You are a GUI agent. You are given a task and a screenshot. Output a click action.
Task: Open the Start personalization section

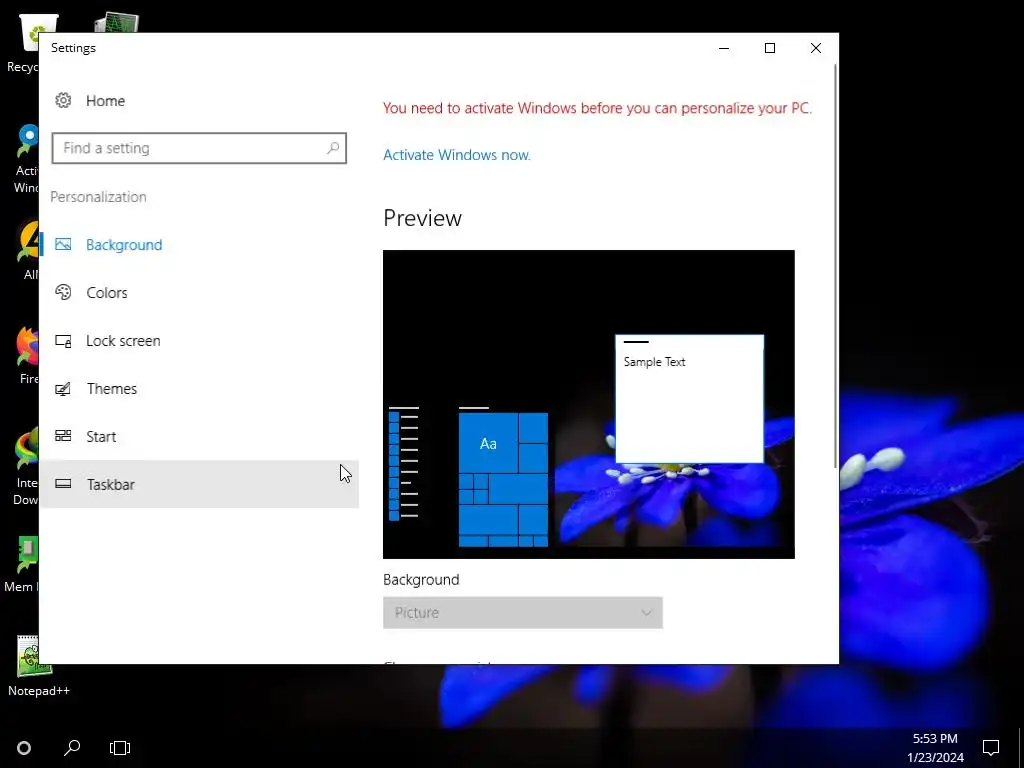point(199,436)
